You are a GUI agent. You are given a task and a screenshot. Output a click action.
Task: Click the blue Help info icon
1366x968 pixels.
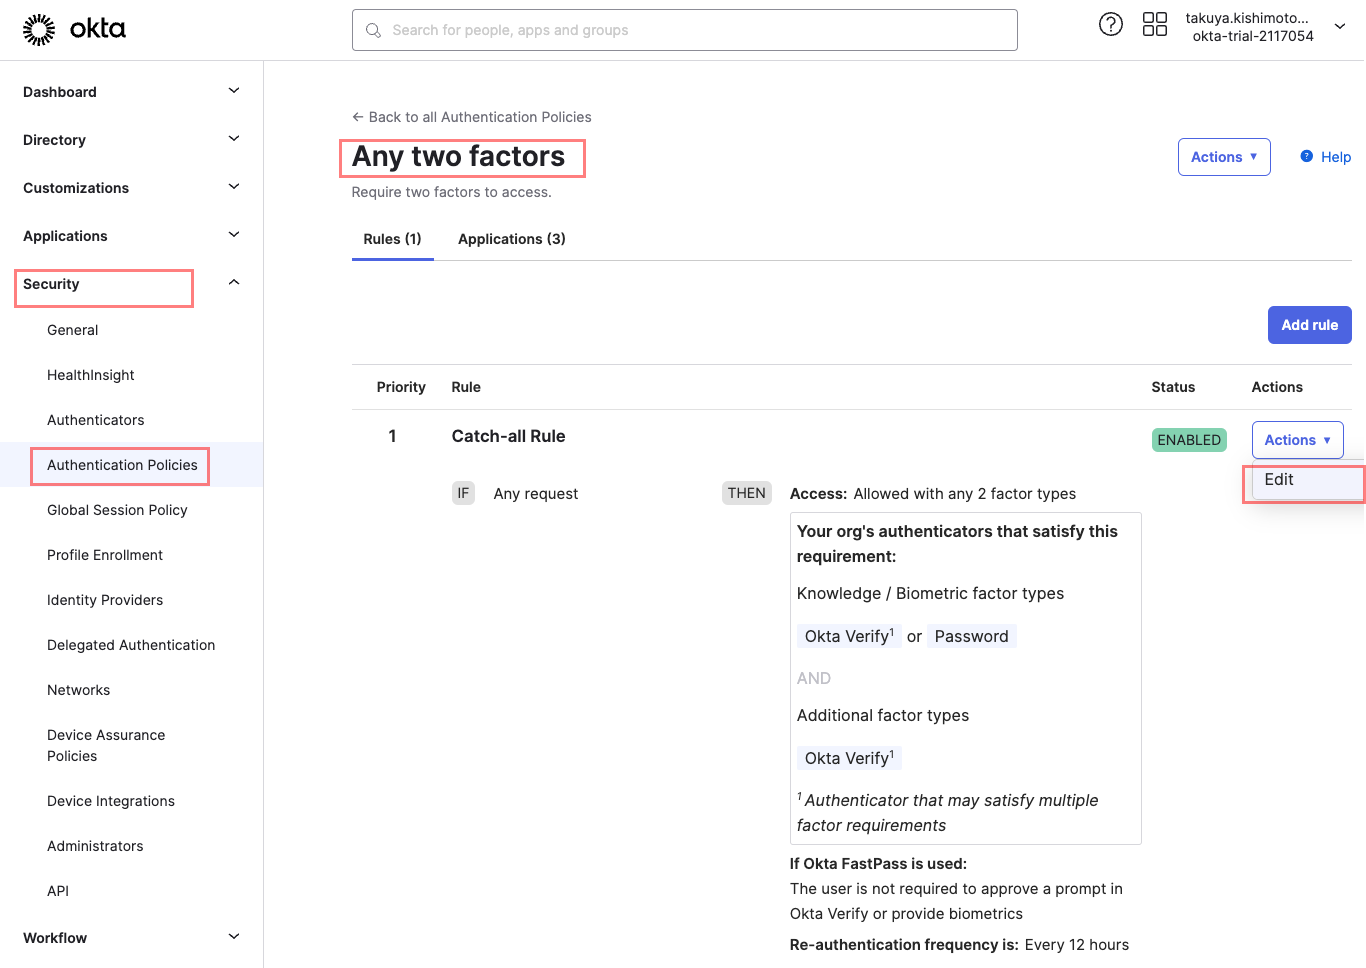1306,156
